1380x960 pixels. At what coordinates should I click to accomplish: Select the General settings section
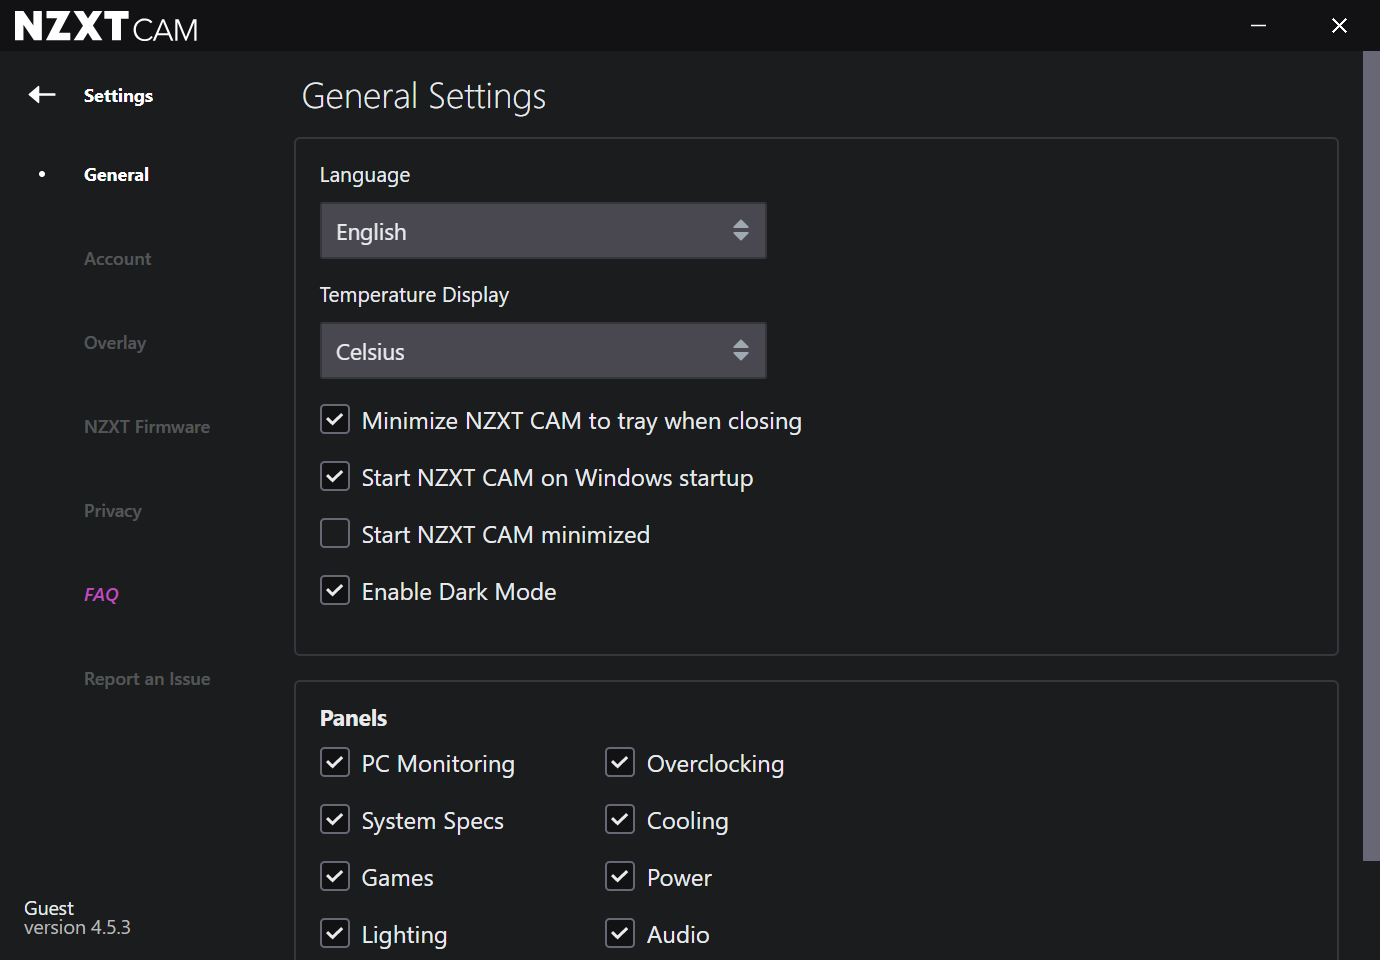116,174
